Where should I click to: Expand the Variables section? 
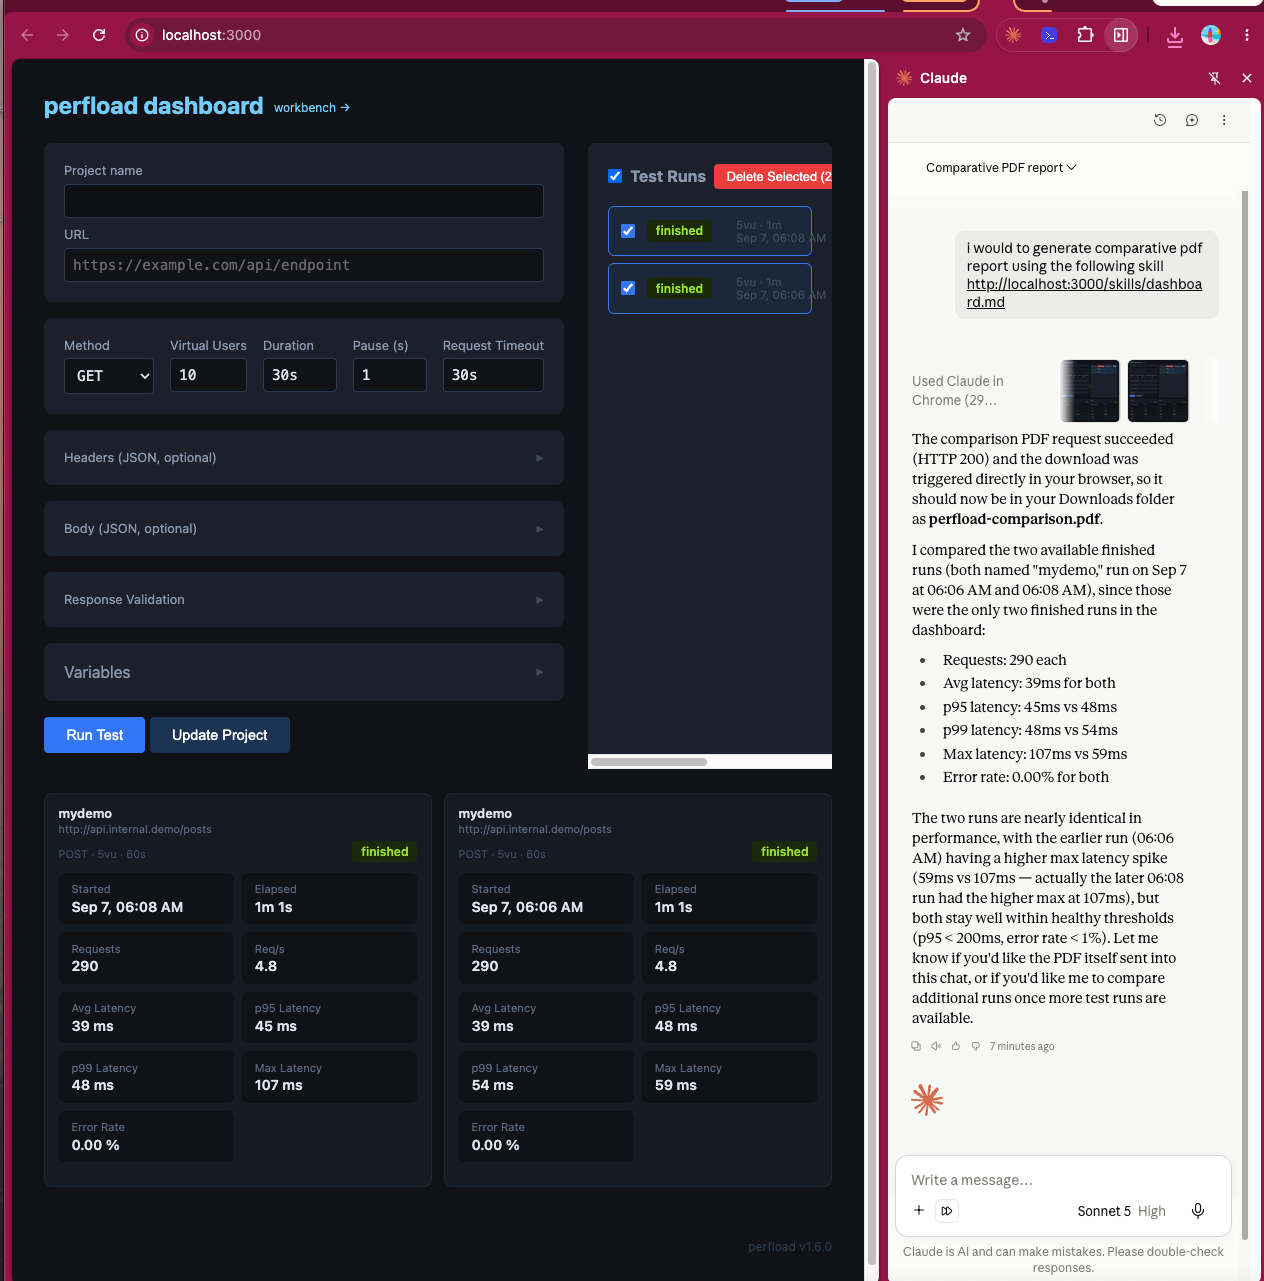tap(304, 672)
